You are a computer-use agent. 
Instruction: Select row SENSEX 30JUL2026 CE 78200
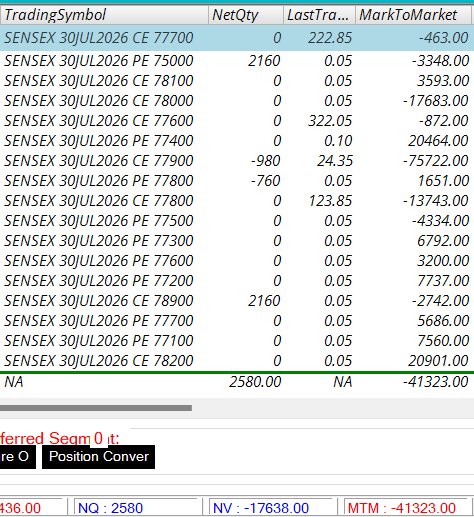[237, 361]
